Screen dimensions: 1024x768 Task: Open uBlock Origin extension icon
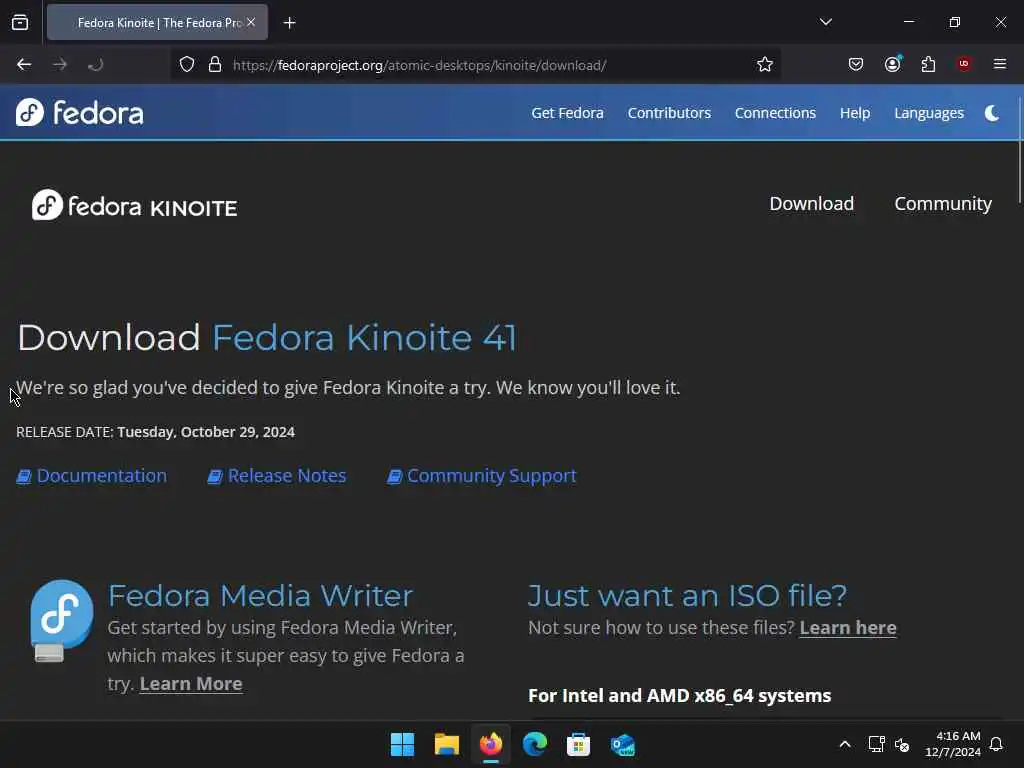(963, 64)
